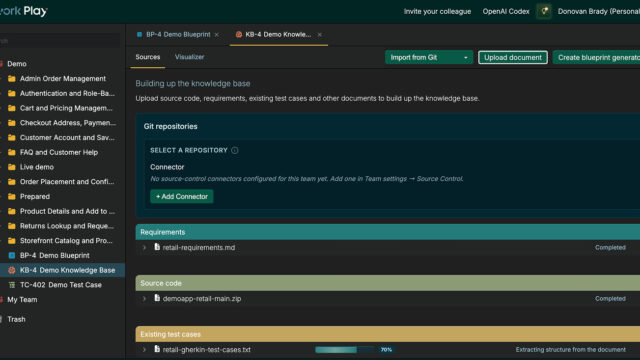Open the Donovan Brady account menu
Image resolution: width=640 pixels, height=360 pixels.
coord(599,11)
